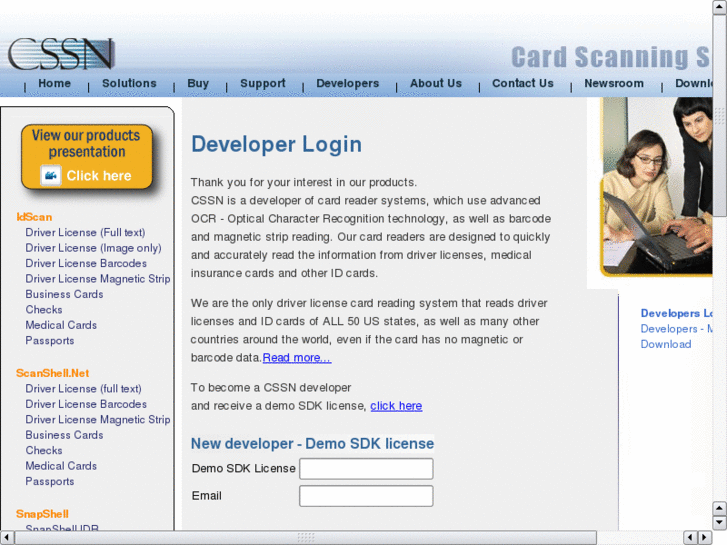
Task: Click the bold Developers Login sidebar link
Action: click(x=676, y=314)
